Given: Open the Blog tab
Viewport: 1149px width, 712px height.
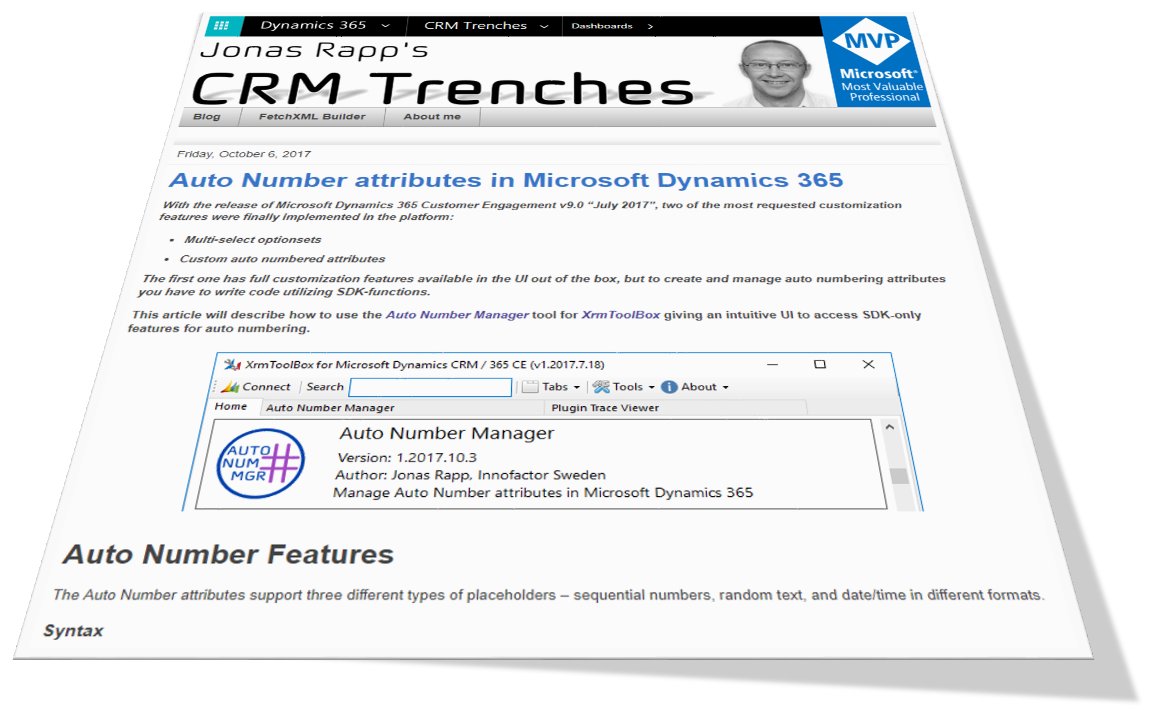Looking at the screenshot, I should point(207,116).
